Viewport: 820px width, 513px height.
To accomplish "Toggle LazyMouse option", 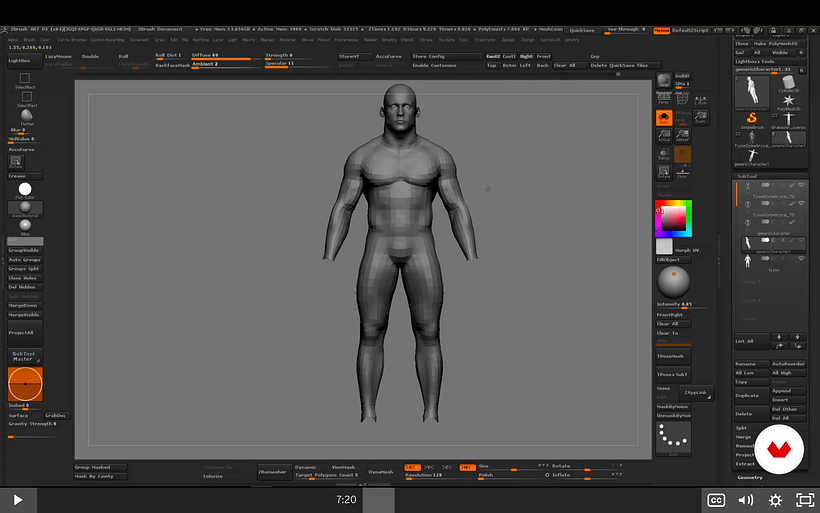I will 59,56.
